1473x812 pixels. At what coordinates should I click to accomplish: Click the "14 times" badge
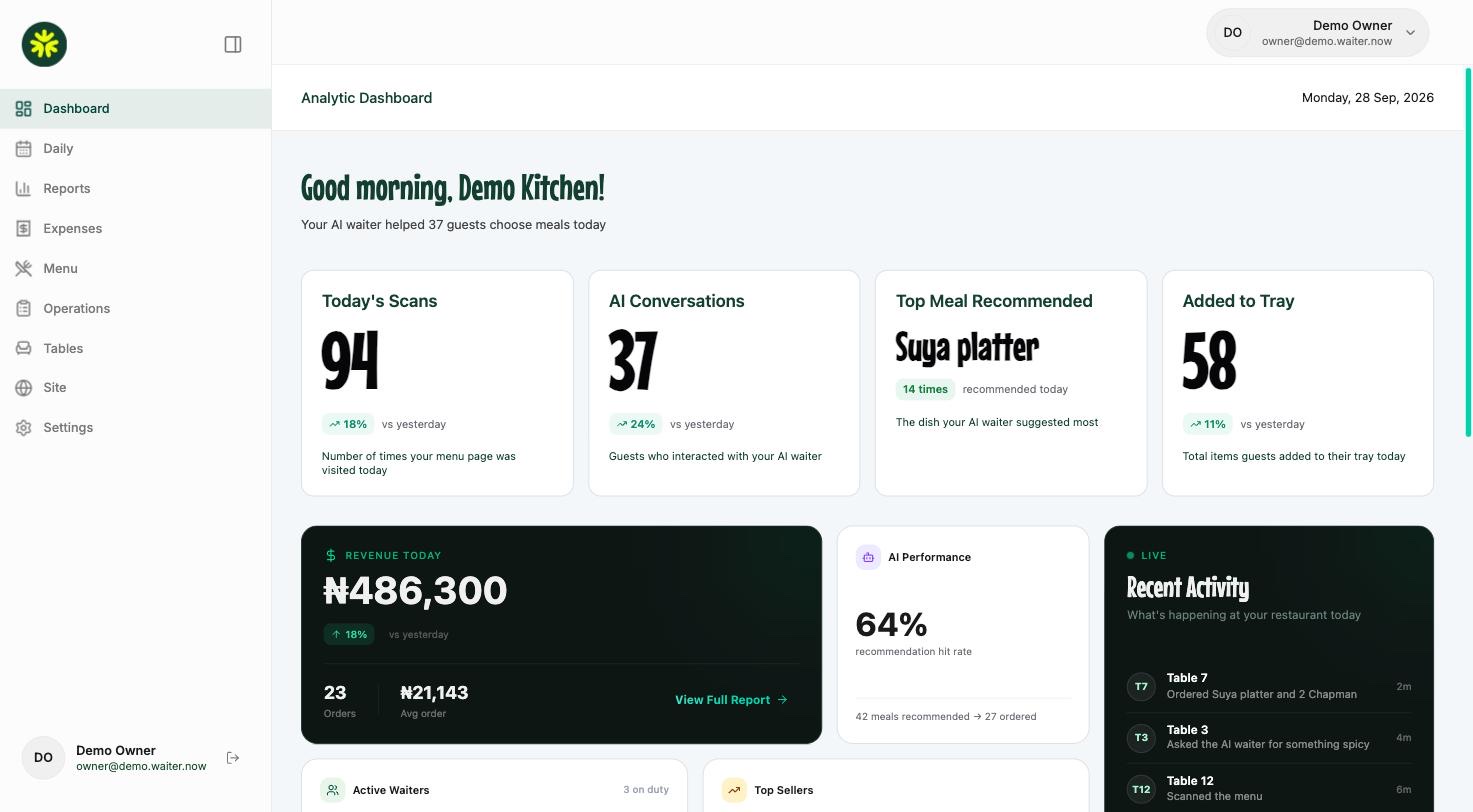[x=925, y=389]
